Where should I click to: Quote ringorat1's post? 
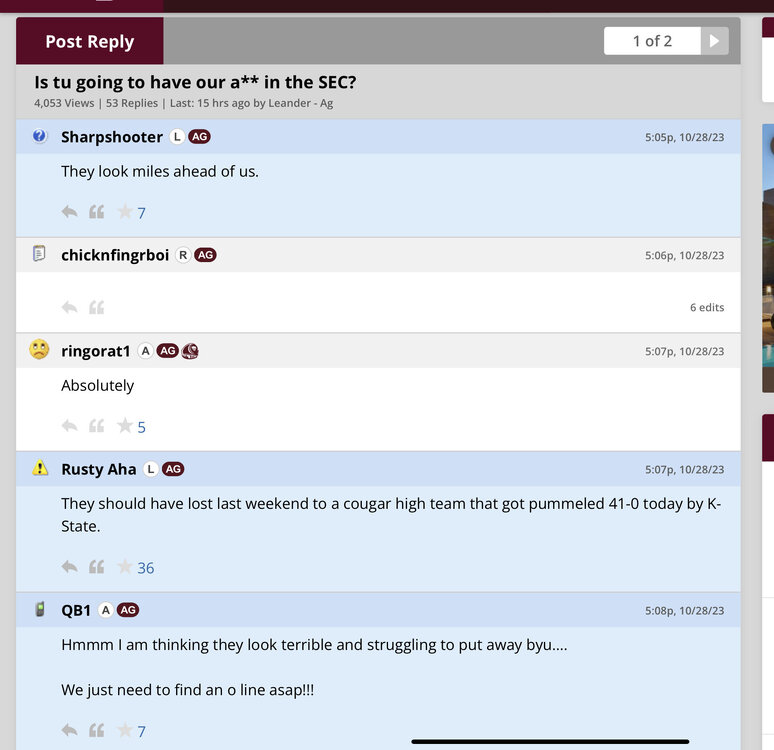coord(97,426)
